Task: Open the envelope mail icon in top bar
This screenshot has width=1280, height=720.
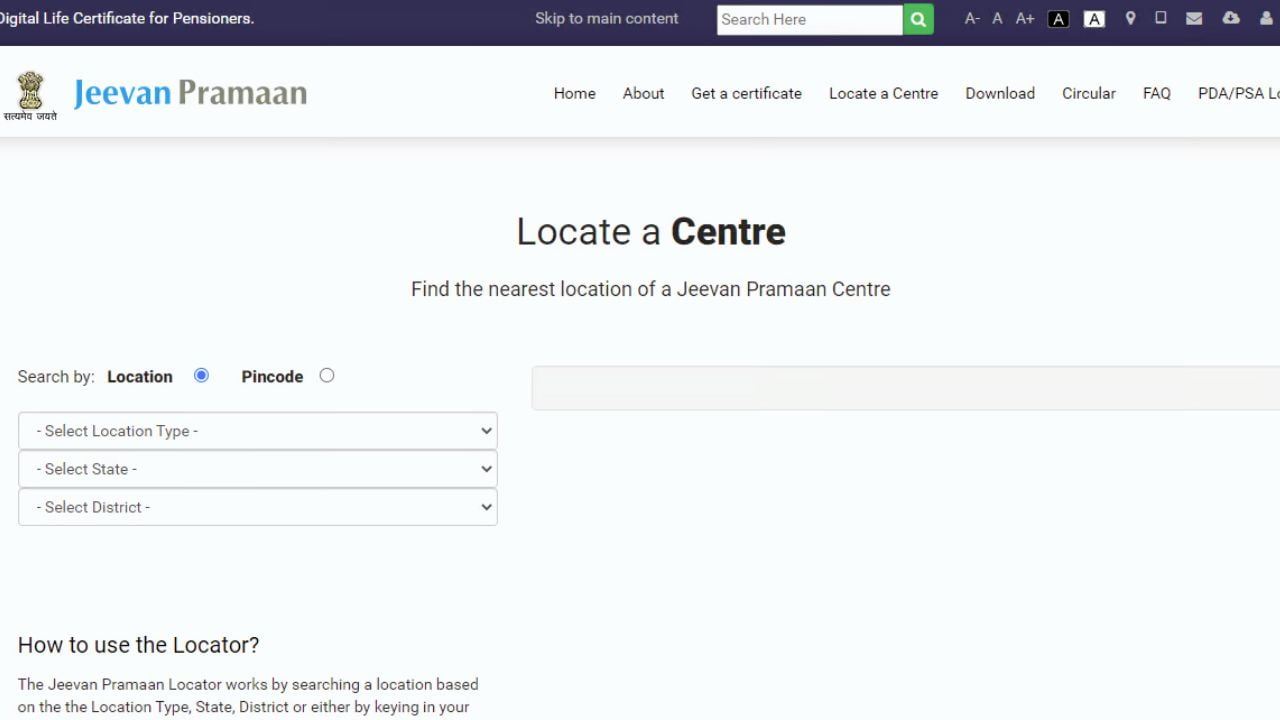Action: click(x=1194, y=18)
